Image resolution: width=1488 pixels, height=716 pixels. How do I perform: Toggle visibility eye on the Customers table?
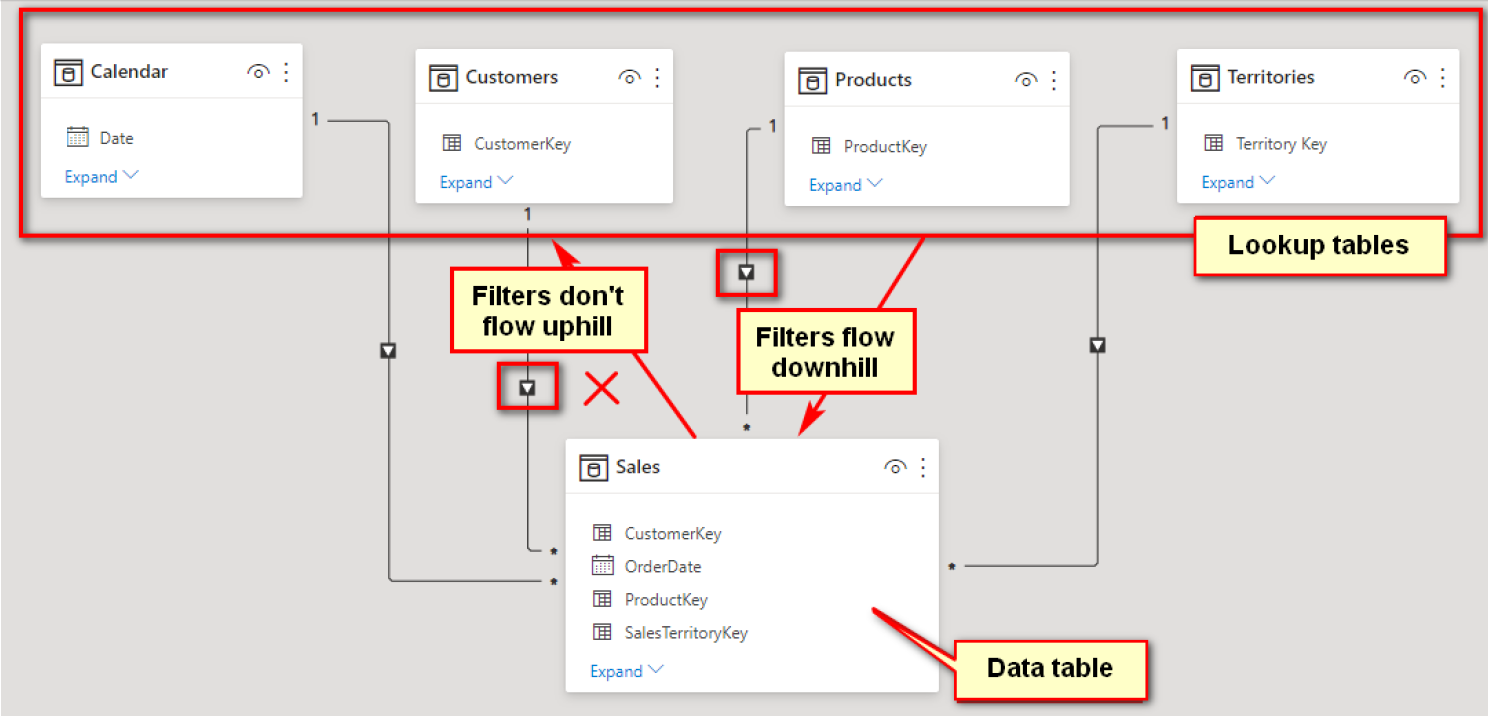click(x=629, y=77)
